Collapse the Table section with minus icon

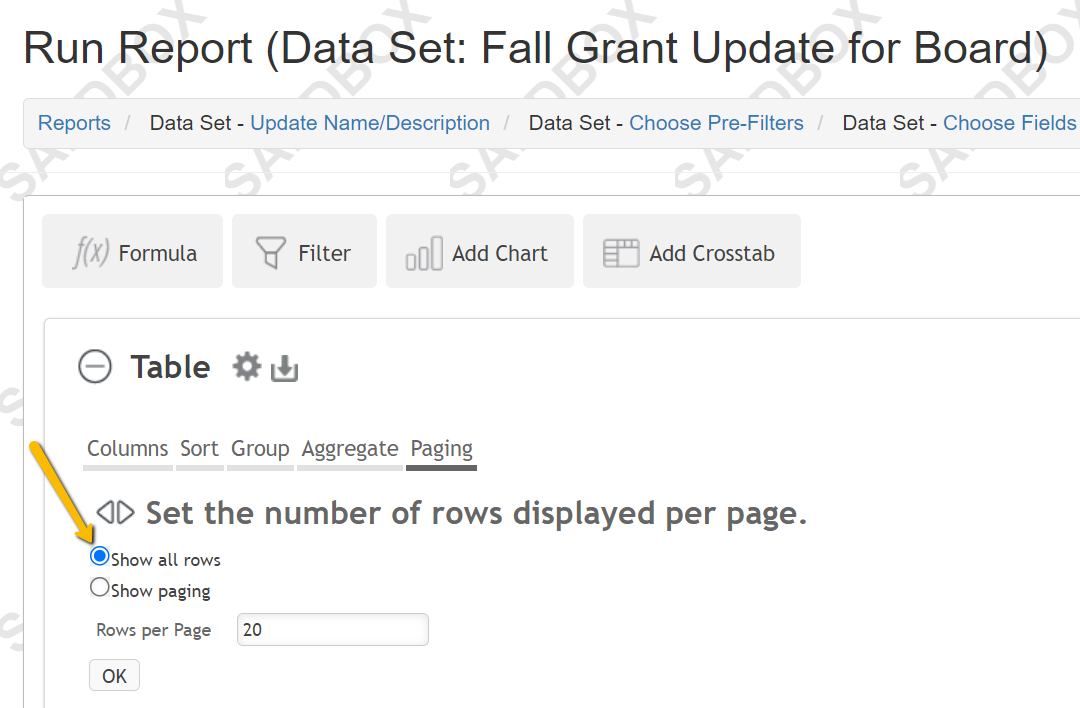94,366
